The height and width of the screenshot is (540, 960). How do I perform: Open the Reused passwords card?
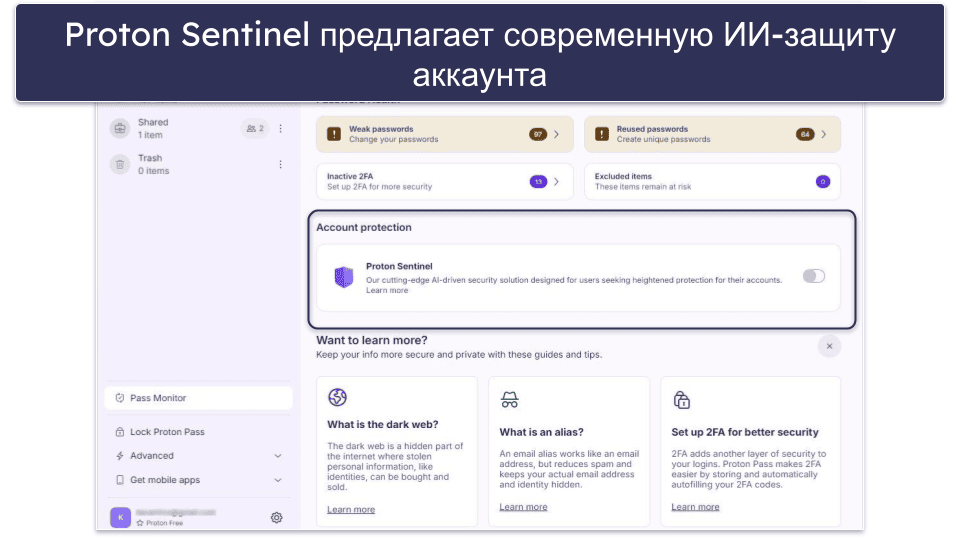[x=712, y=134]
